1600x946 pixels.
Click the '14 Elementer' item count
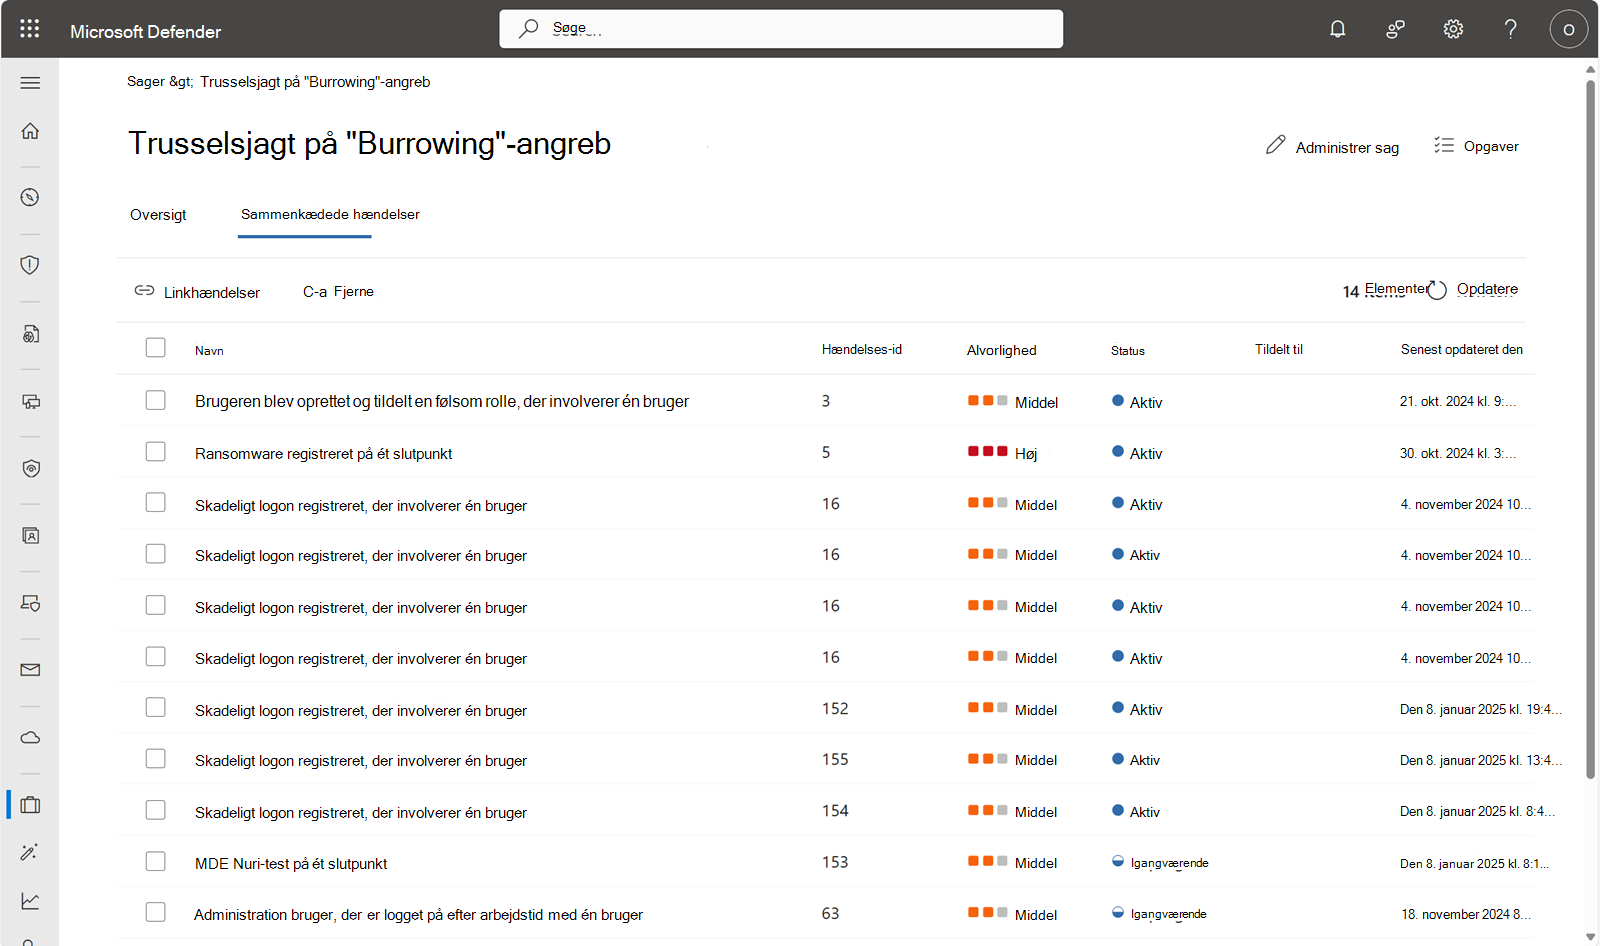(x=1385, y=290)
